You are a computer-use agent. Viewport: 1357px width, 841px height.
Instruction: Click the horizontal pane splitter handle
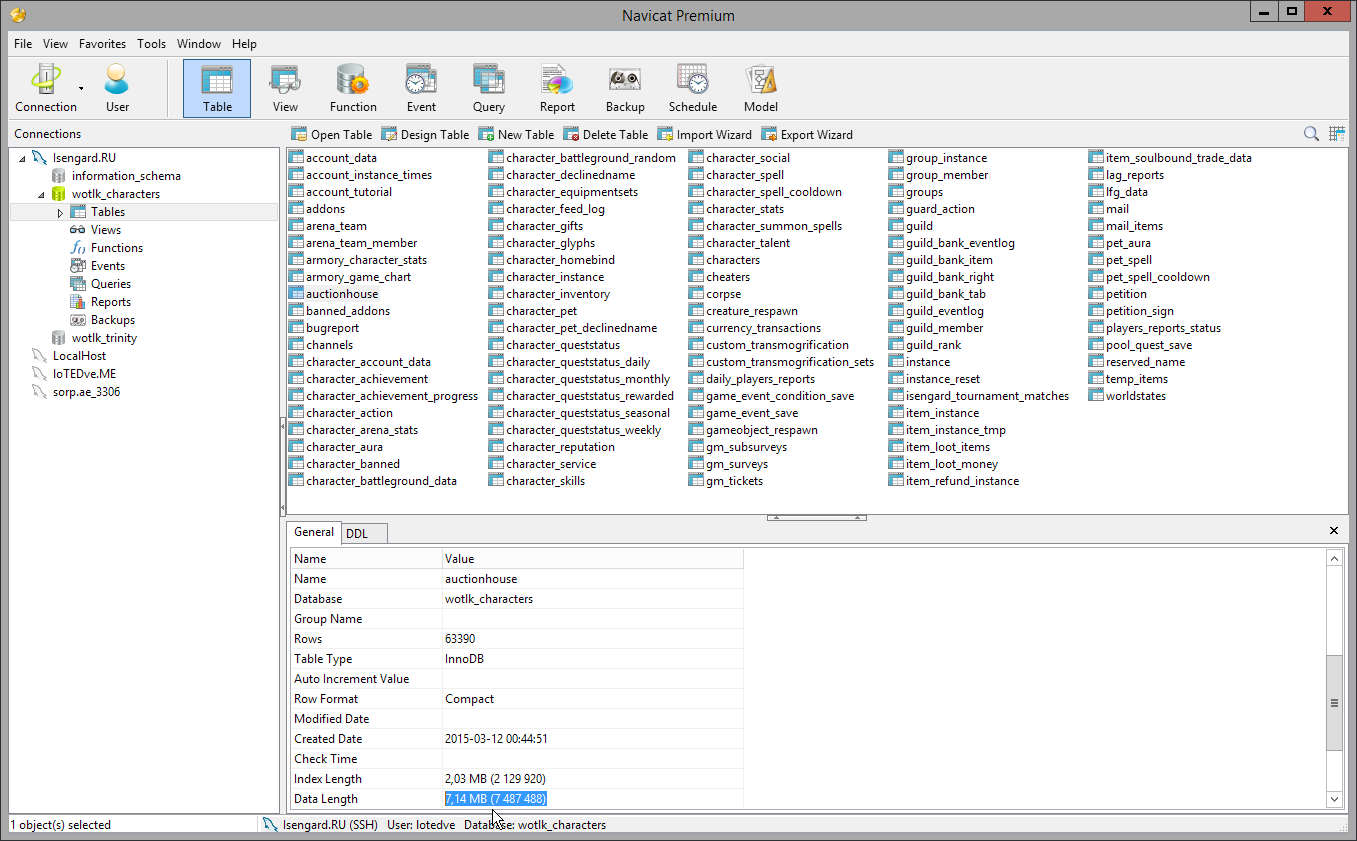816,517
